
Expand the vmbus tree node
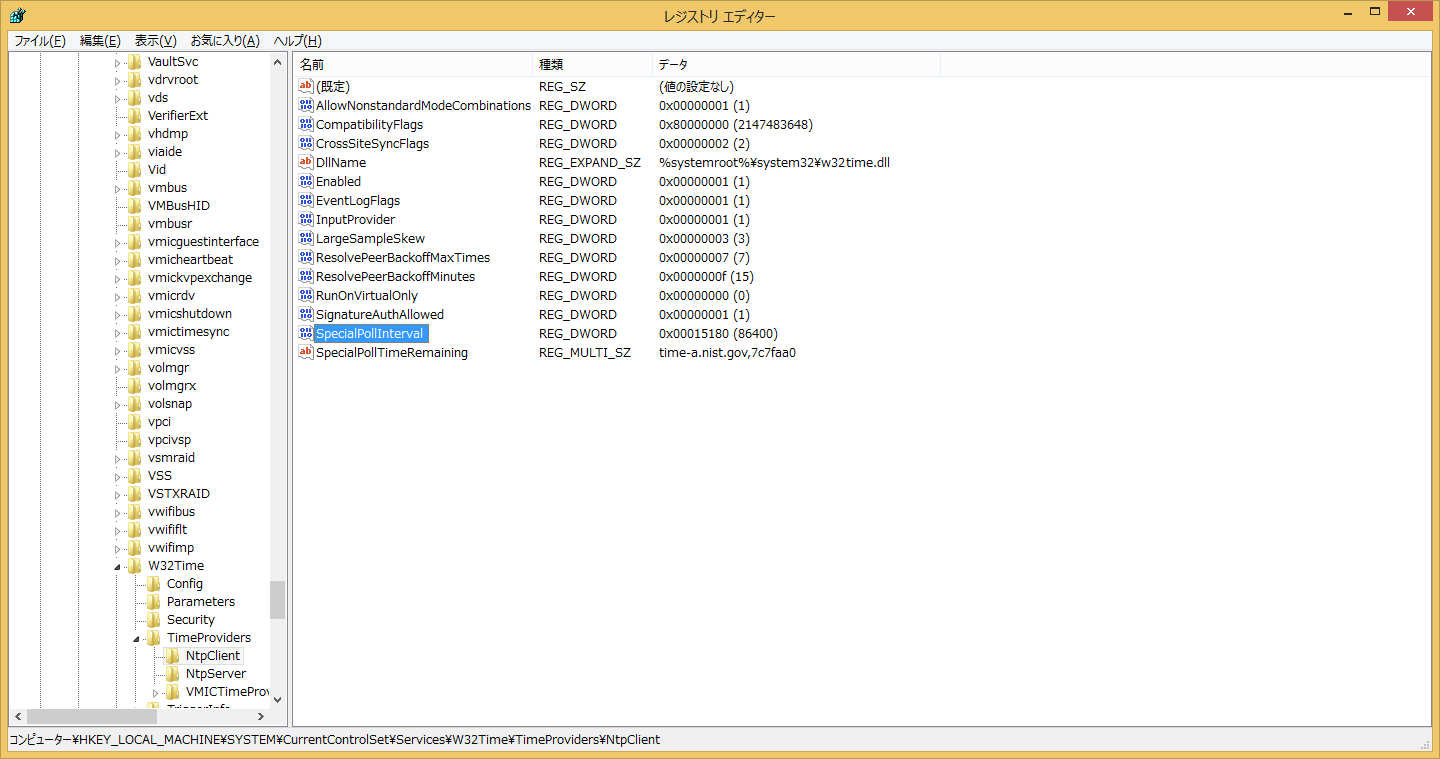(117, 188)
